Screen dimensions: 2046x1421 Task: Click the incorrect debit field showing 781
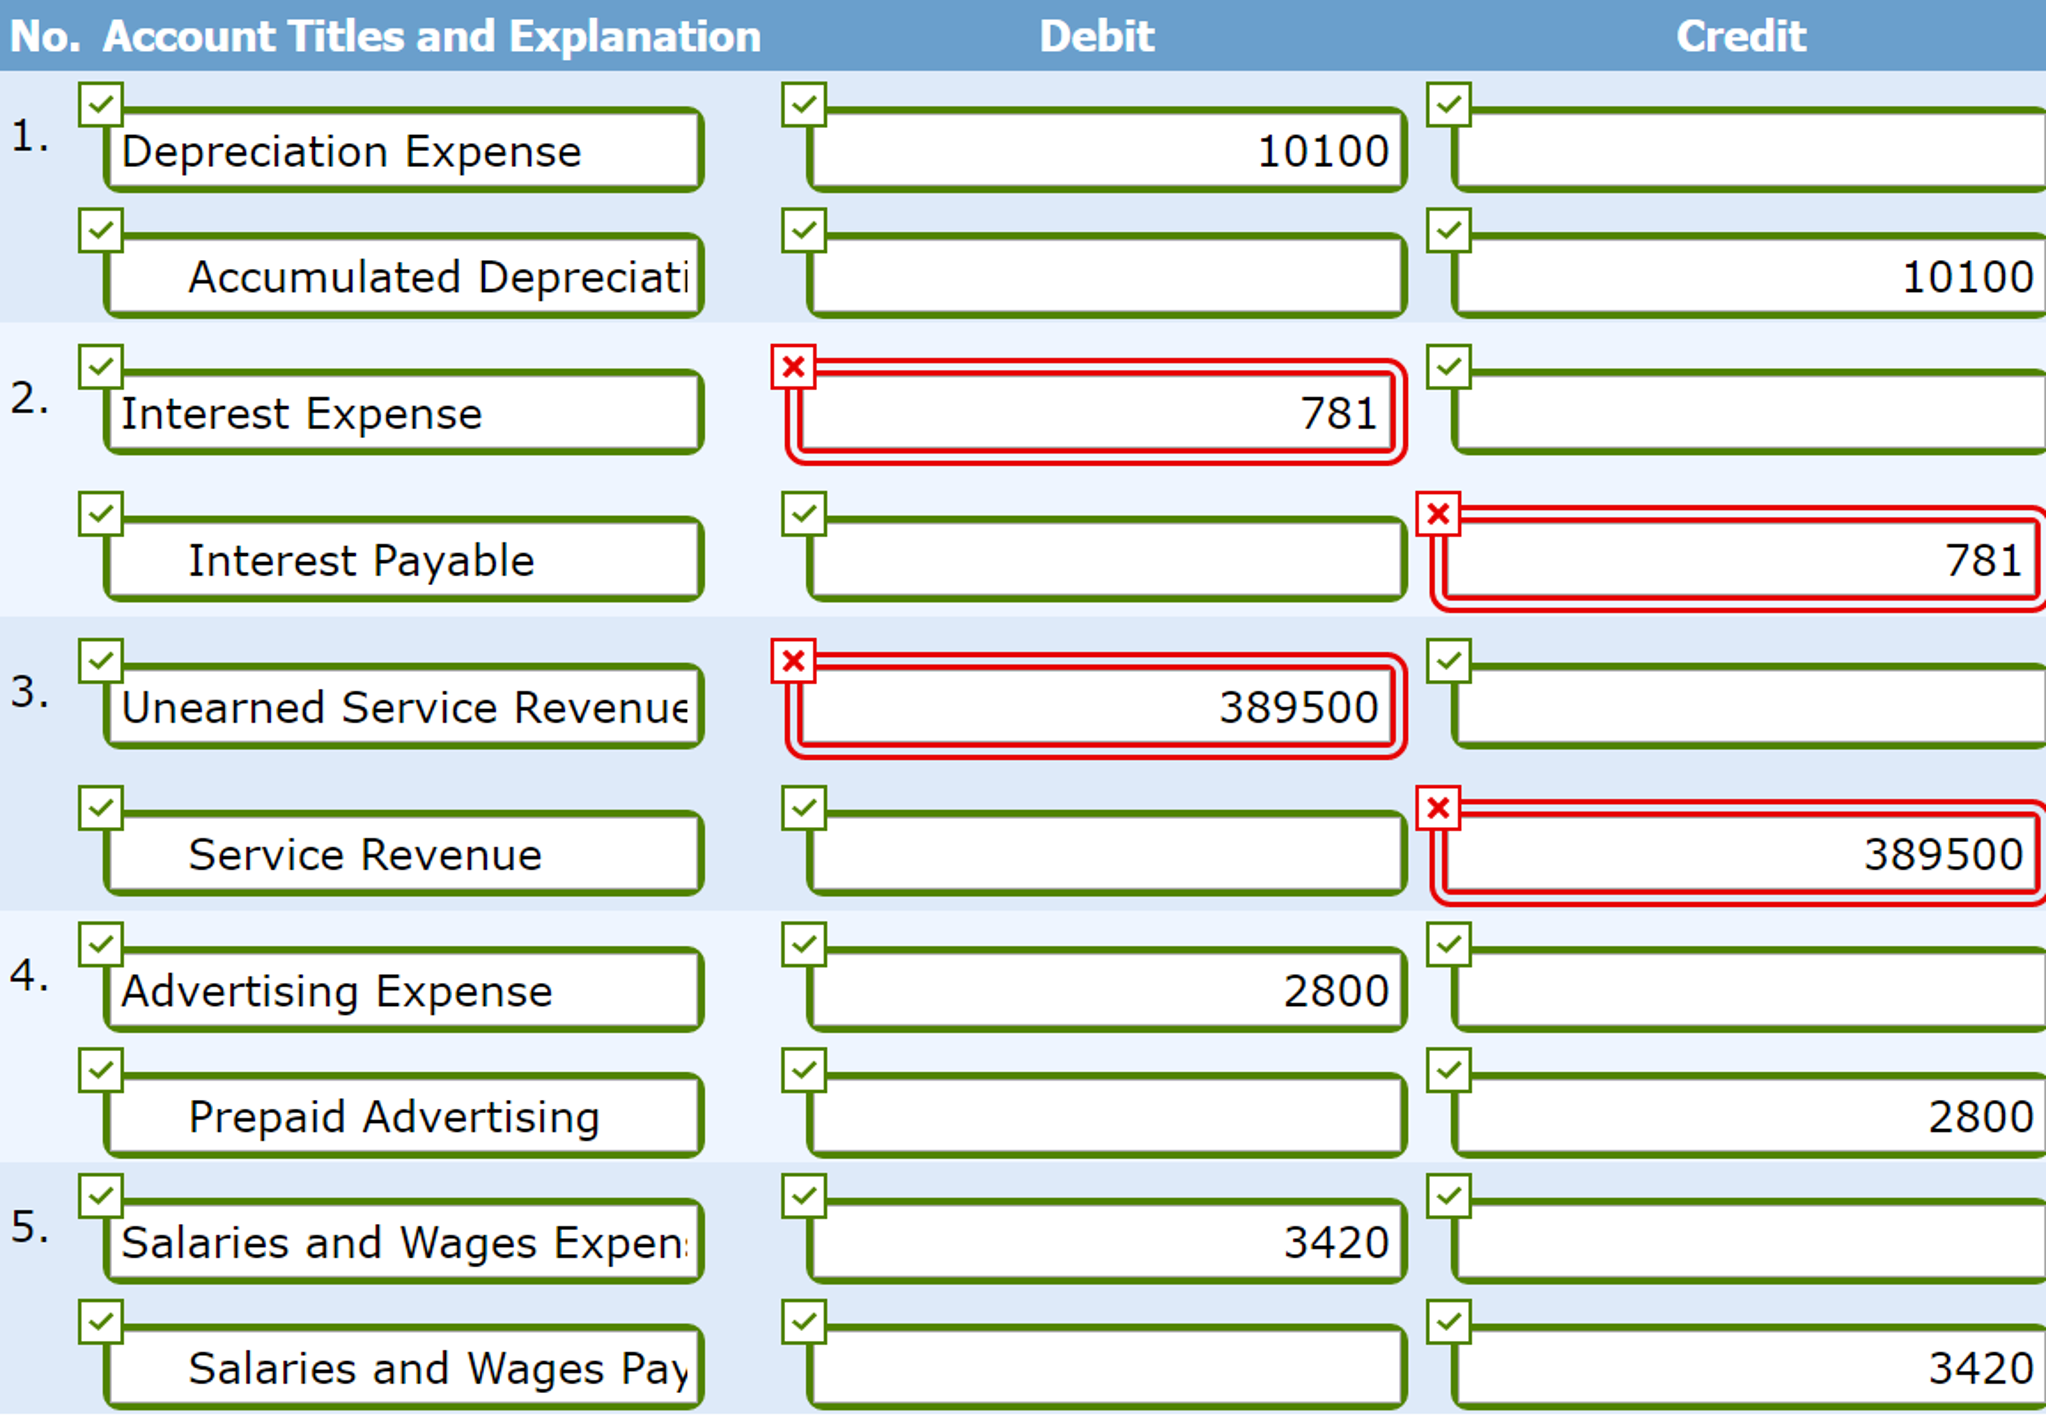point(1097,413)
